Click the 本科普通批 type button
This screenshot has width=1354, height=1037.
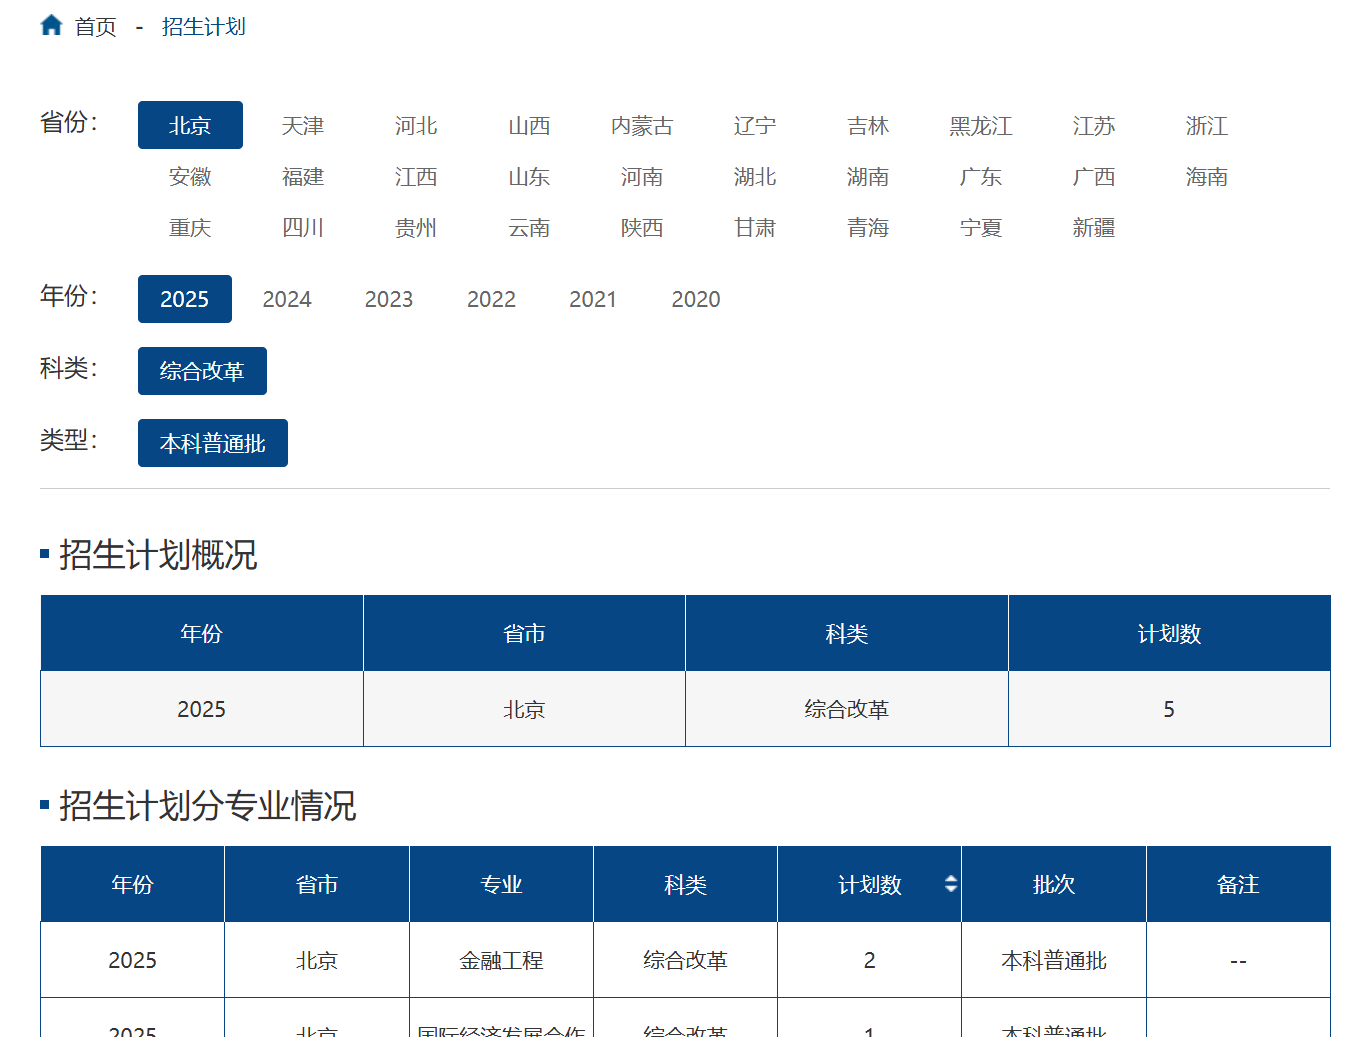(x=212, y=443)
